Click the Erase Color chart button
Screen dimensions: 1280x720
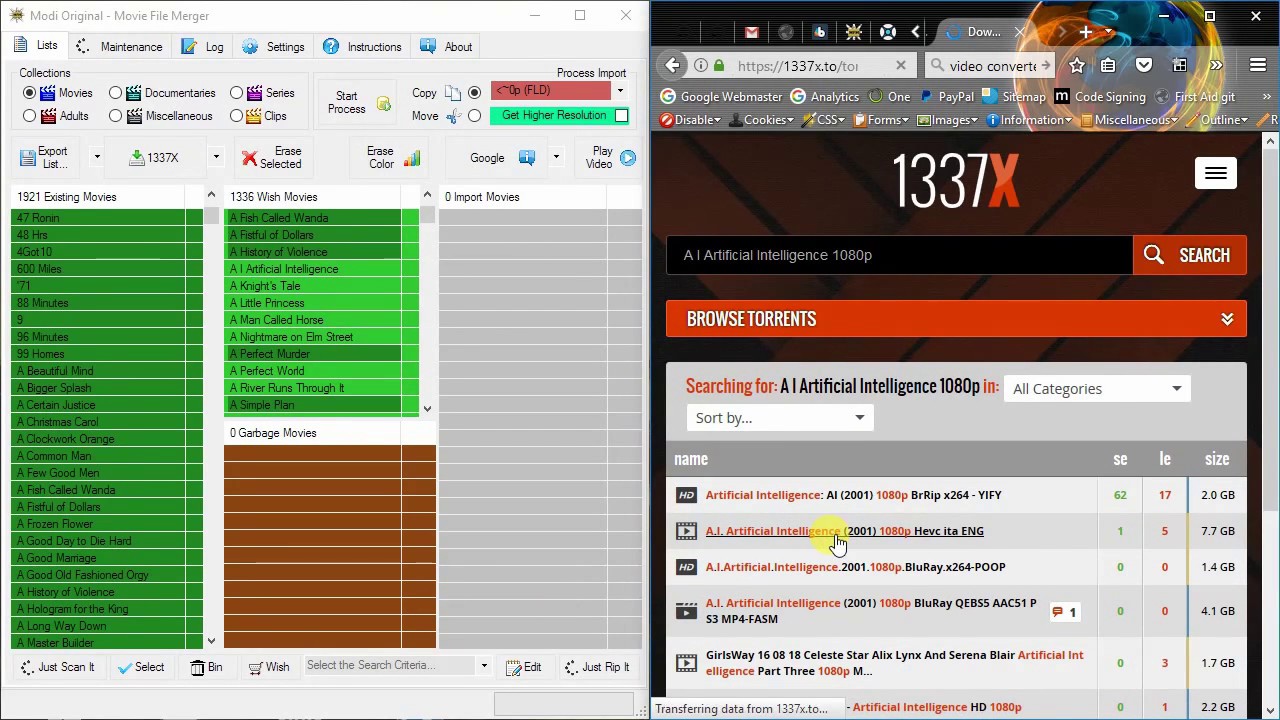[x=393, y=158]
